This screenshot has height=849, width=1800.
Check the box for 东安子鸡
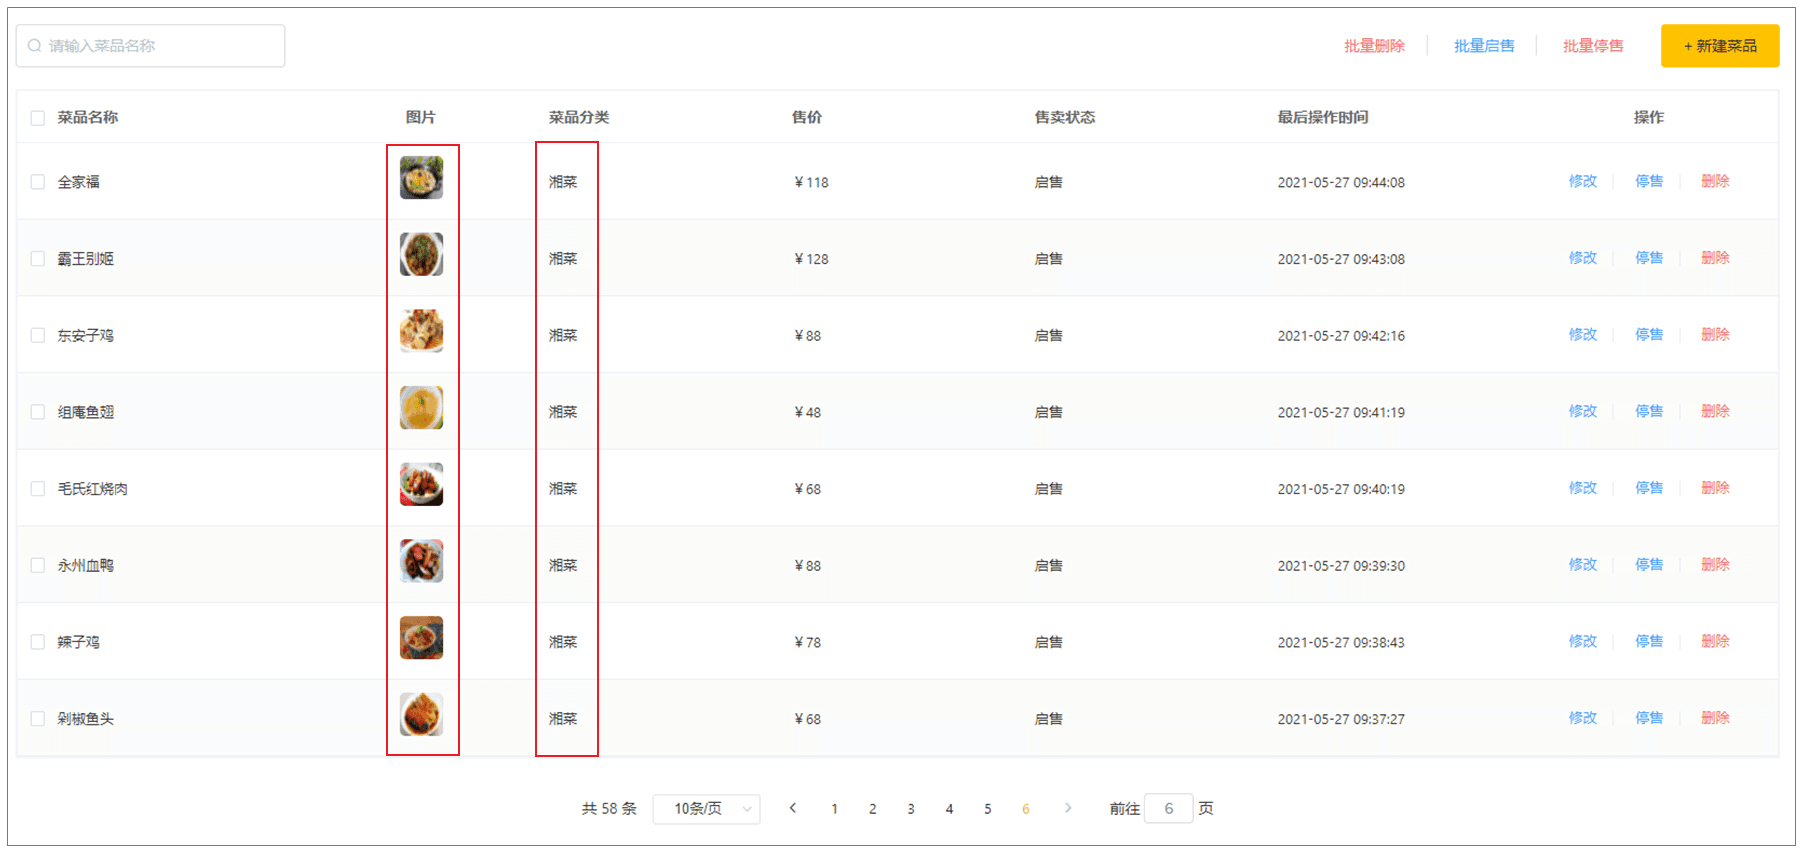click(38, 336)
